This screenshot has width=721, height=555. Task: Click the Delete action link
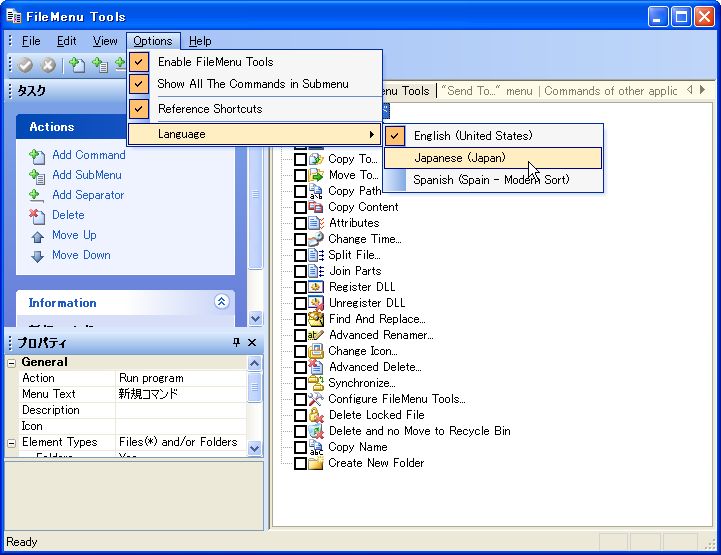click(x=68, y=215)
